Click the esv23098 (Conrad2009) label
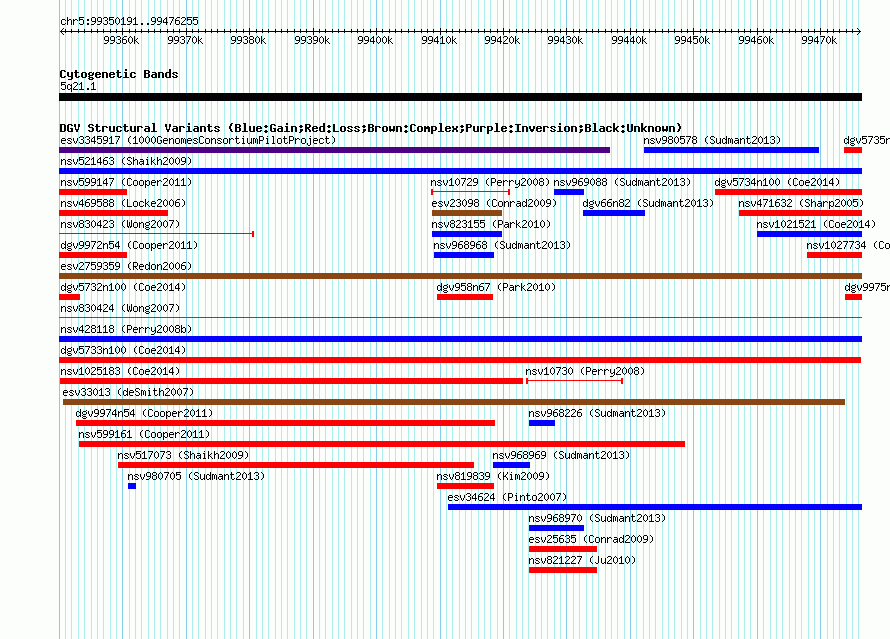Screen dimensions: 890x639 pos(494,203)
